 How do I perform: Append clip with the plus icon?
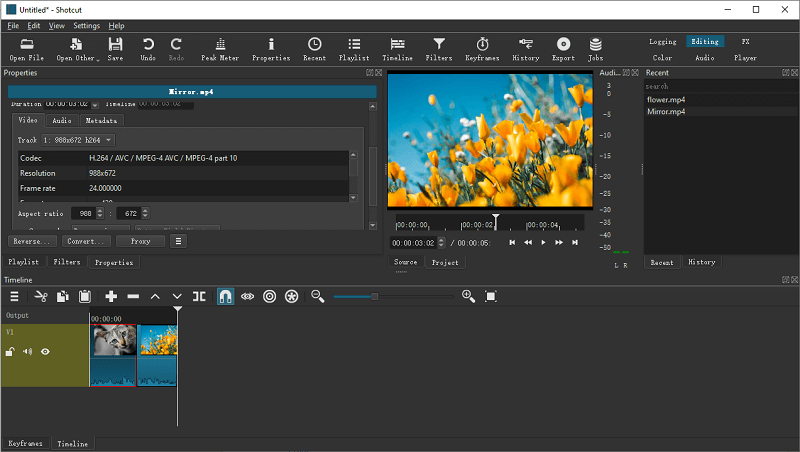[111, 296]
